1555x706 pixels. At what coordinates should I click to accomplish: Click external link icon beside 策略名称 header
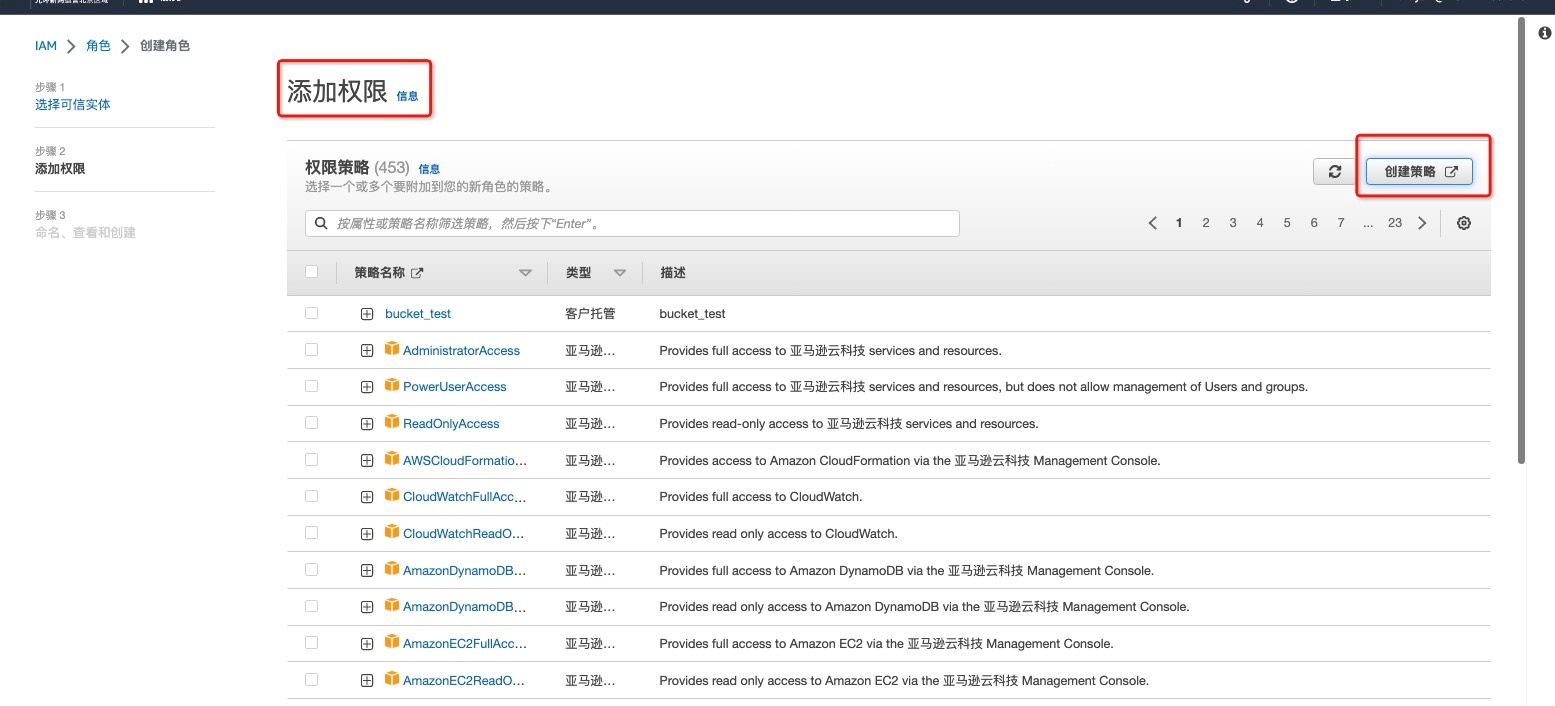click(x=417, y=273)
